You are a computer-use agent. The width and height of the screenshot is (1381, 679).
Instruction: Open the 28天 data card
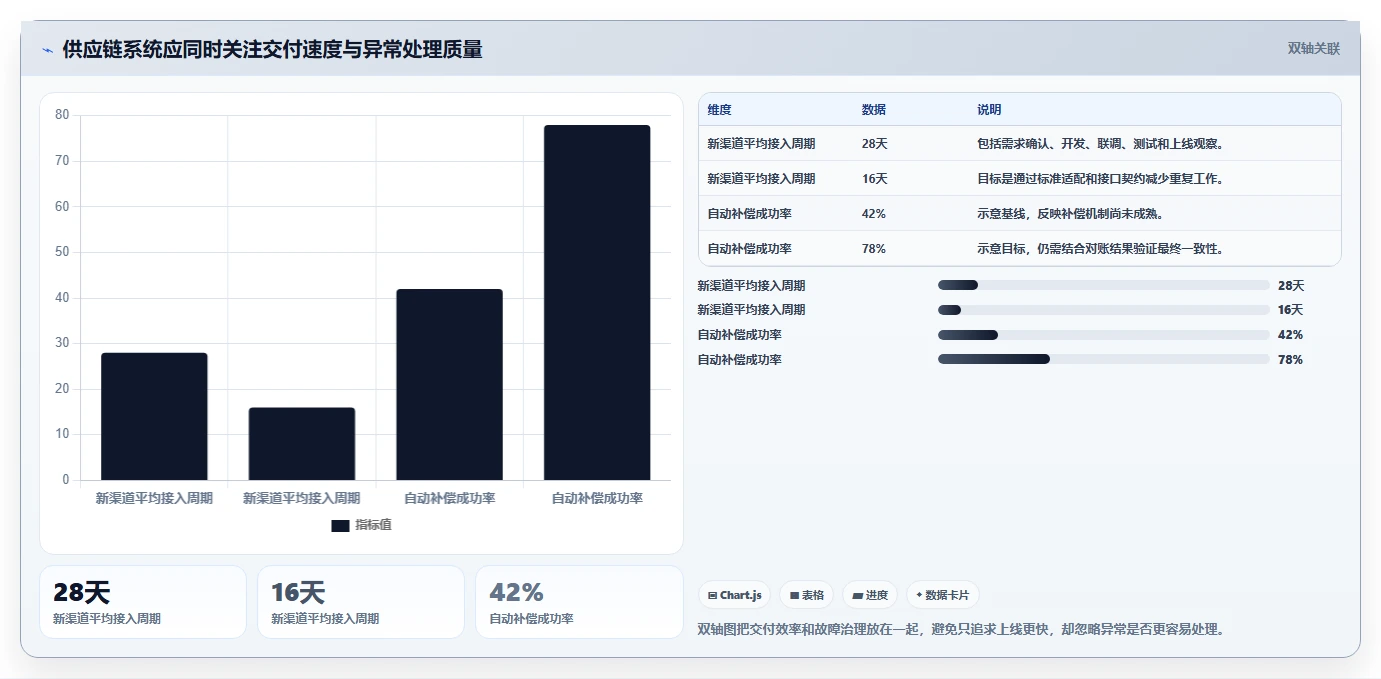(x=143, y=602)
